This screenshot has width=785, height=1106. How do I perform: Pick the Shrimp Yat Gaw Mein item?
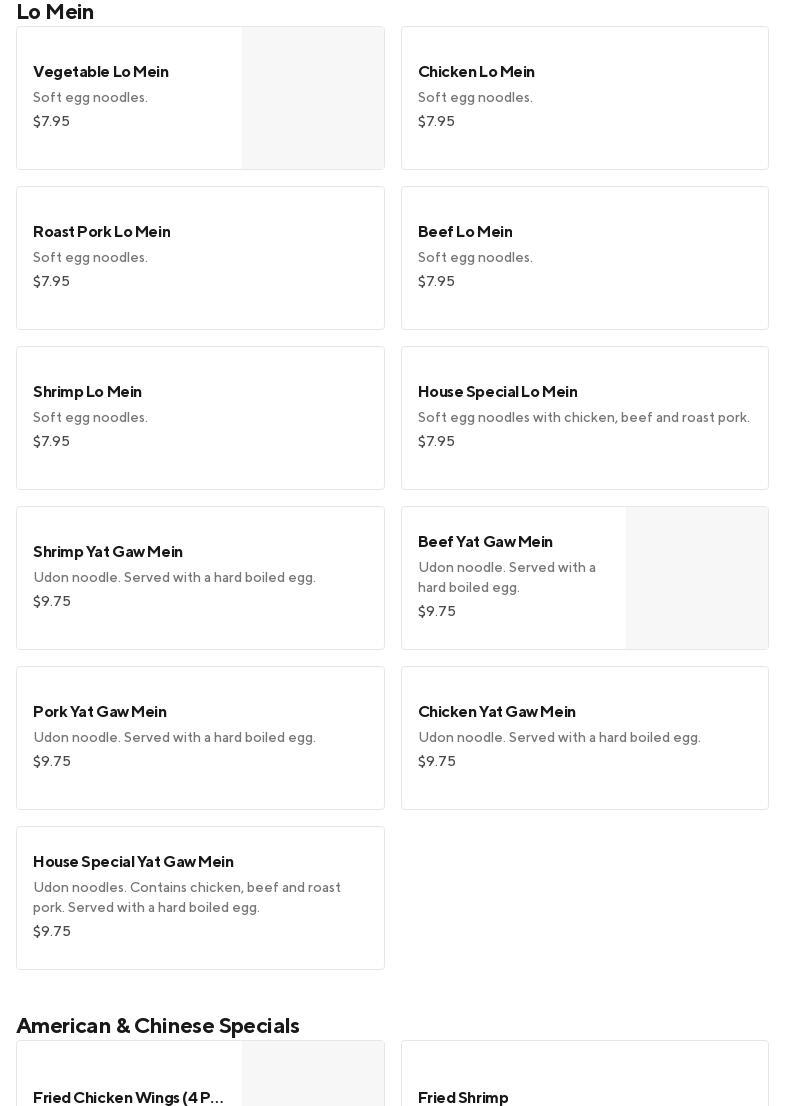[x=108, y=552]
